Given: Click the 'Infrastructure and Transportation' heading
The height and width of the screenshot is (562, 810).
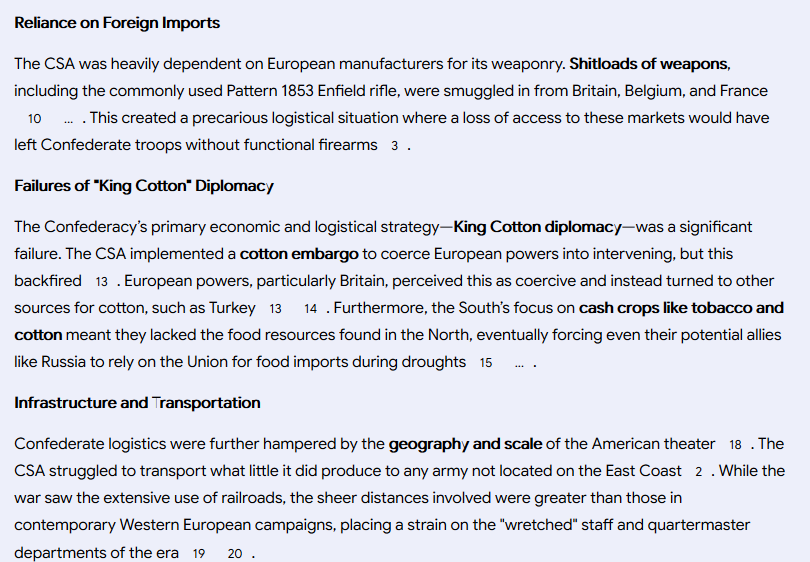Looking at the screenshot, I should point(137,403).
